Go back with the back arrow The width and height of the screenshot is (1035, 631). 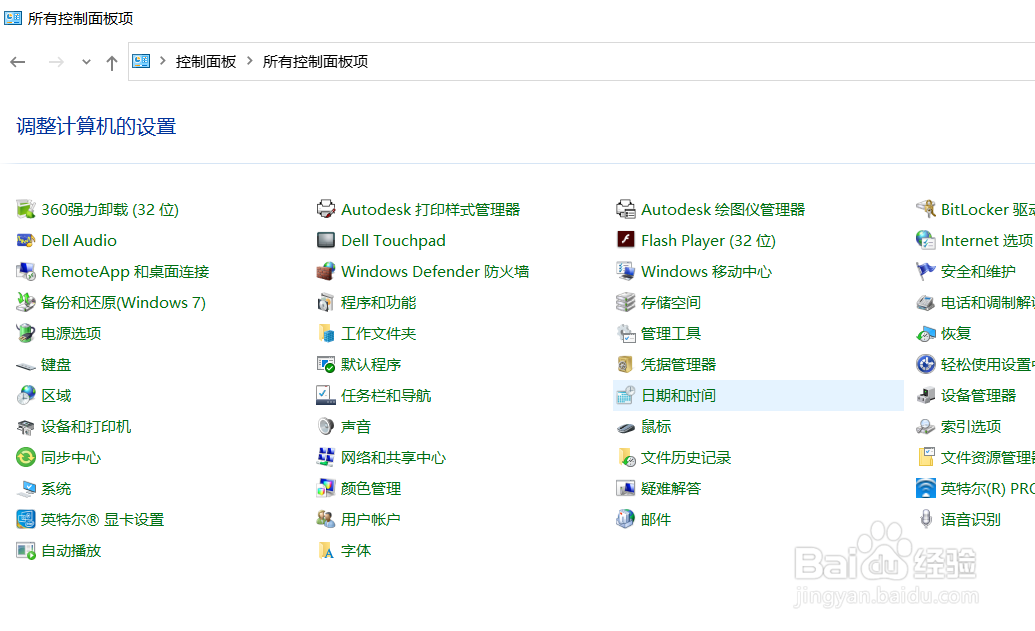coord(18,62)
